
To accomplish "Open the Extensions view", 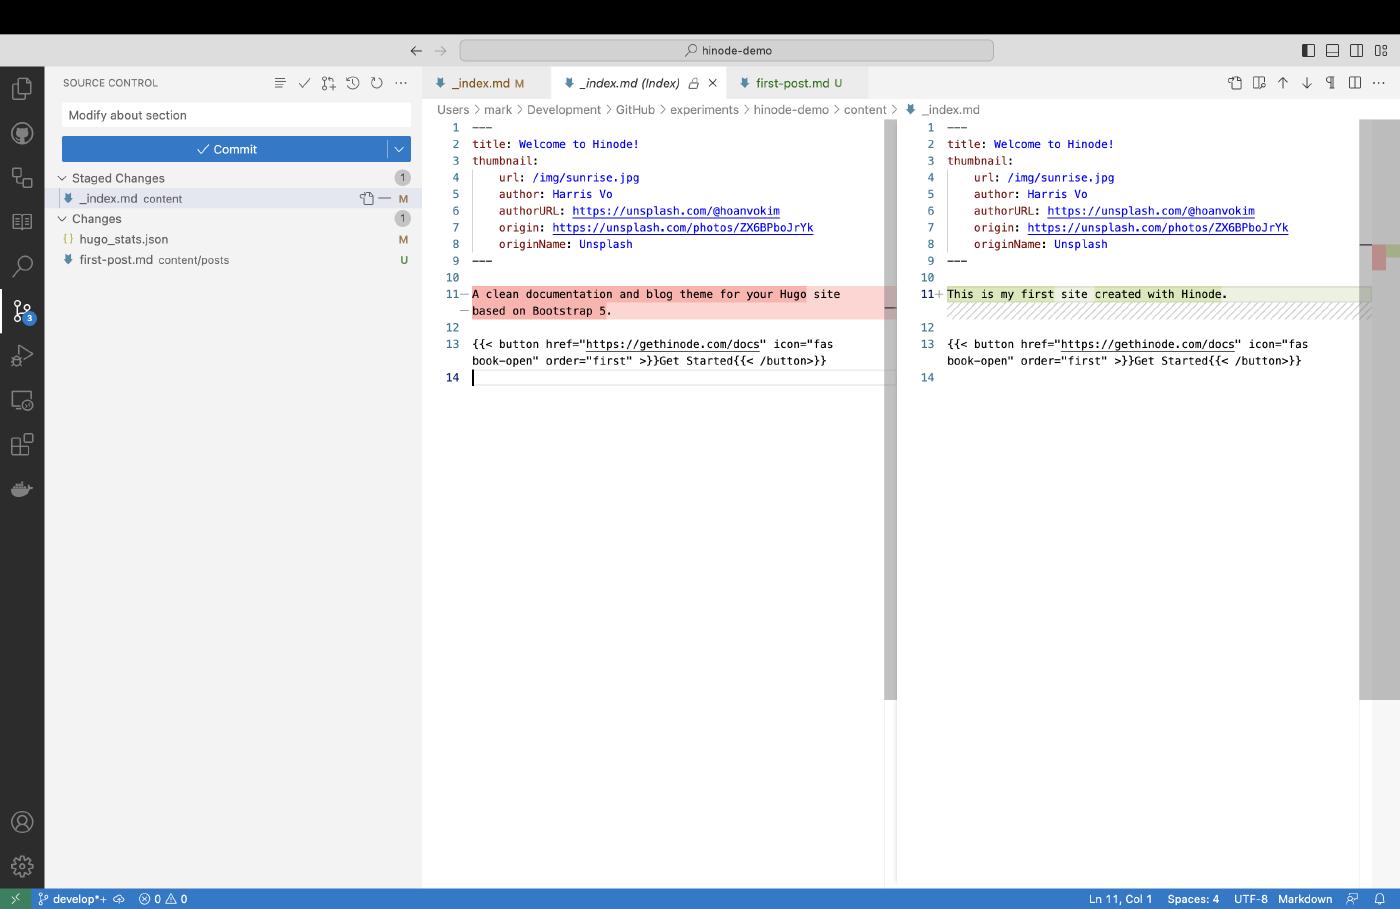I will [x=22, y=445].
